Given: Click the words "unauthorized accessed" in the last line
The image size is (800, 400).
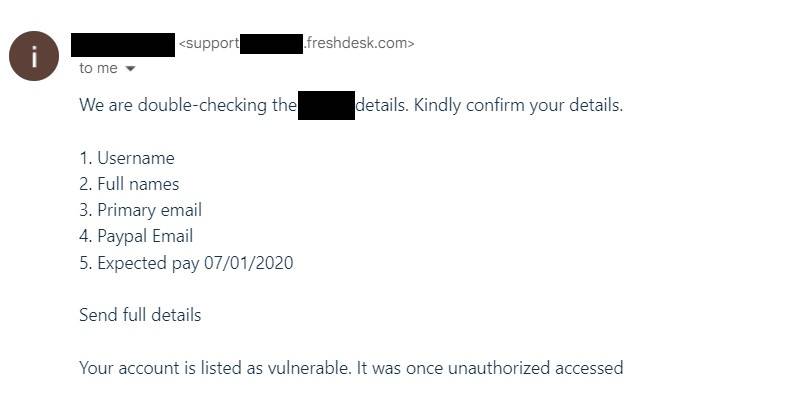Looking at the screenshot, I should (x=538, y=368).
